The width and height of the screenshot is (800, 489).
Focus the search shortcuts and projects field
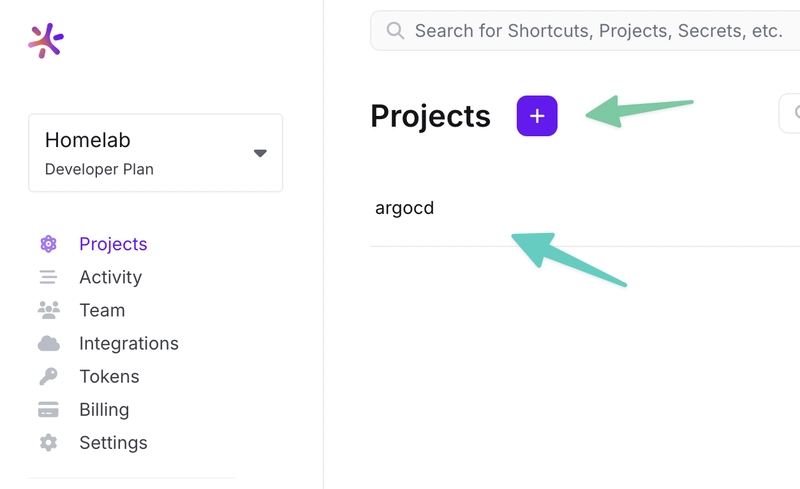pos(585,31)
